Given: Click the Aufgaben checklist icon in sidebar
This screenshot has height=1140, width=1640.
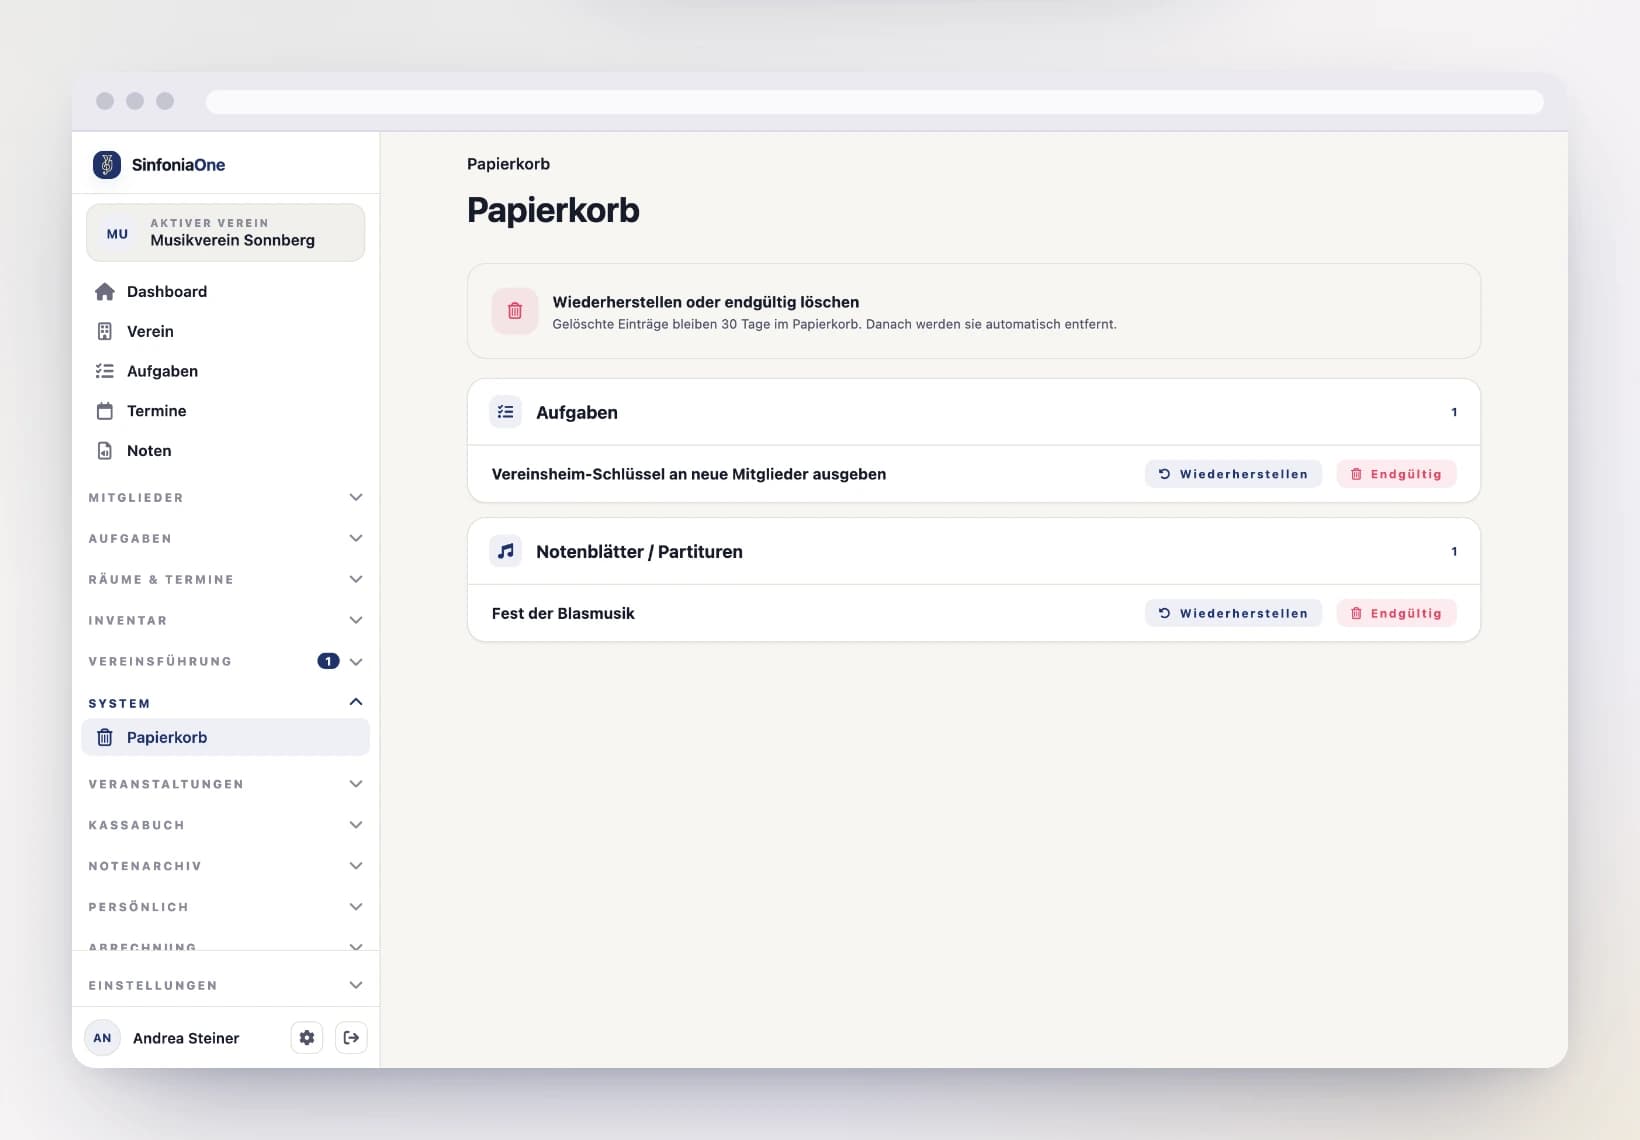Looking at the screenshot, I should (105, 371).
